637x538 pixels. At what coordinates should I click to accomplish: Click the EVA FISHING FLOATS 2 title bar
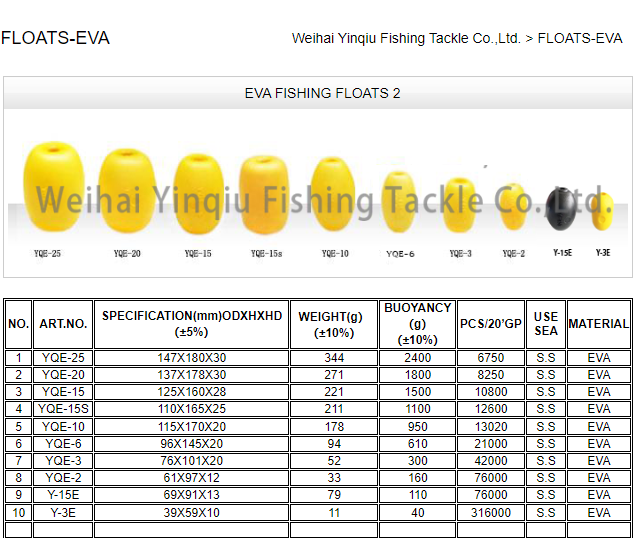tap(318, 93)
